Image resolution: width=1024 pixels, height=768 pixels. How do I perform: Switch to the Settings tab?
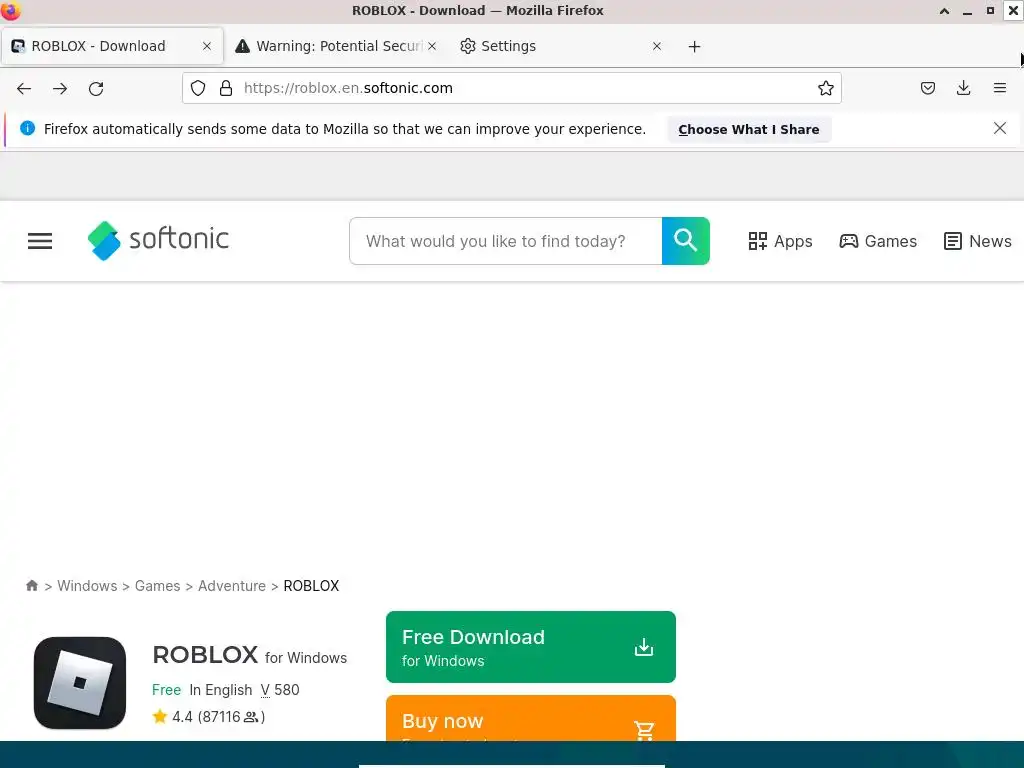pos(562,46)
